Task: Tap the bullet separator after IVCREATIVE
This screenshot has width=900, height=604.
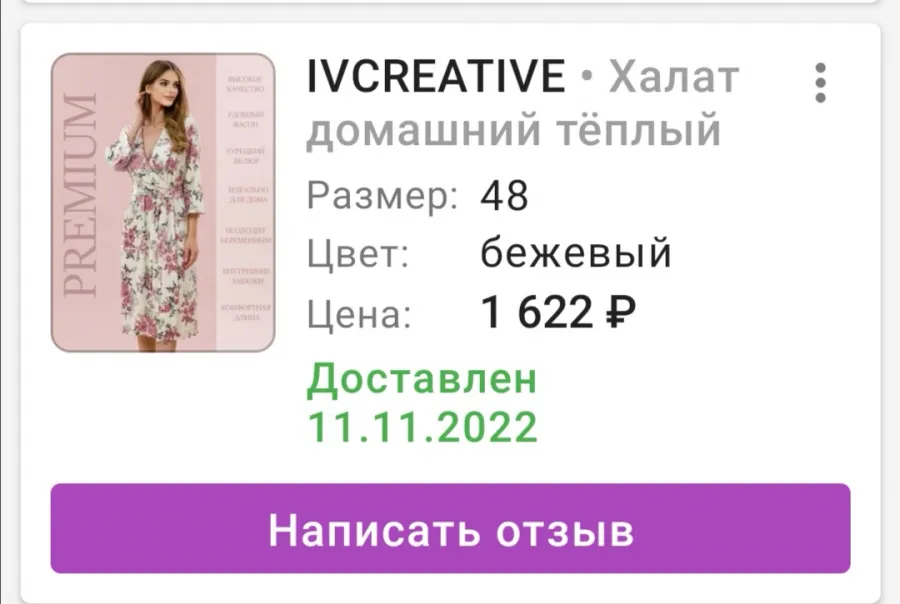Action: coord(587,77)
